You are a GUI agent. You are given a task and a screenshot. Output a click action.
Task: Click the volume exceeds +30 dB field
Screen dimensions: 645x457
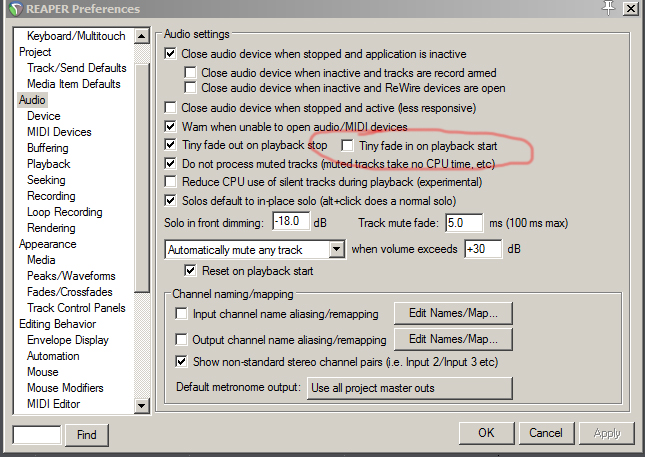(483, 249)
